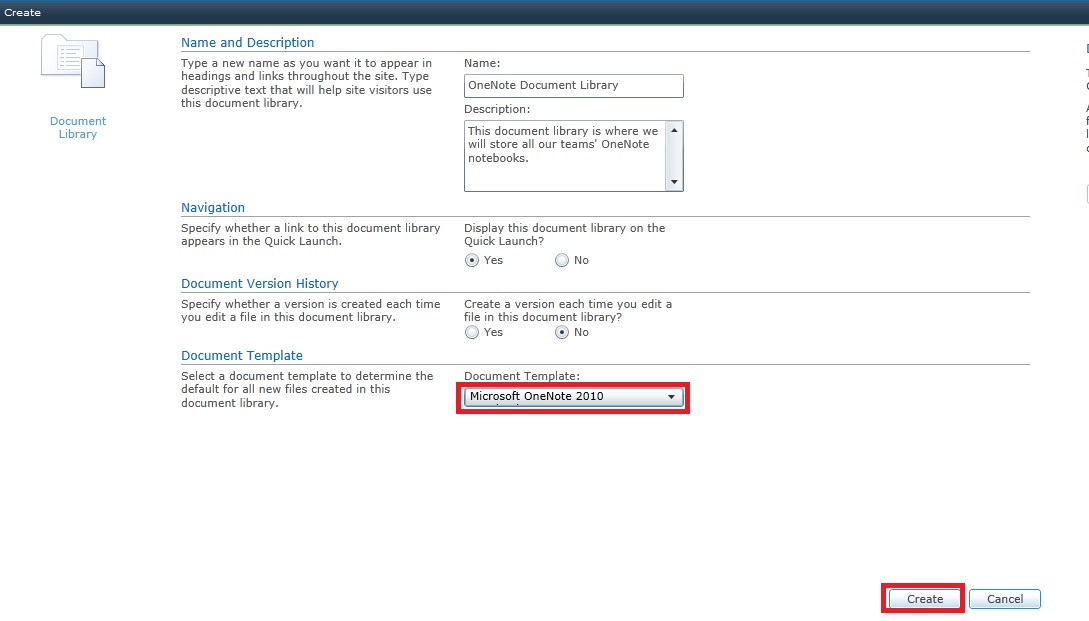This screenshot has width=1089, height=621.
Task: Click the Create title bar label
Action: click(x=21, y=12)
